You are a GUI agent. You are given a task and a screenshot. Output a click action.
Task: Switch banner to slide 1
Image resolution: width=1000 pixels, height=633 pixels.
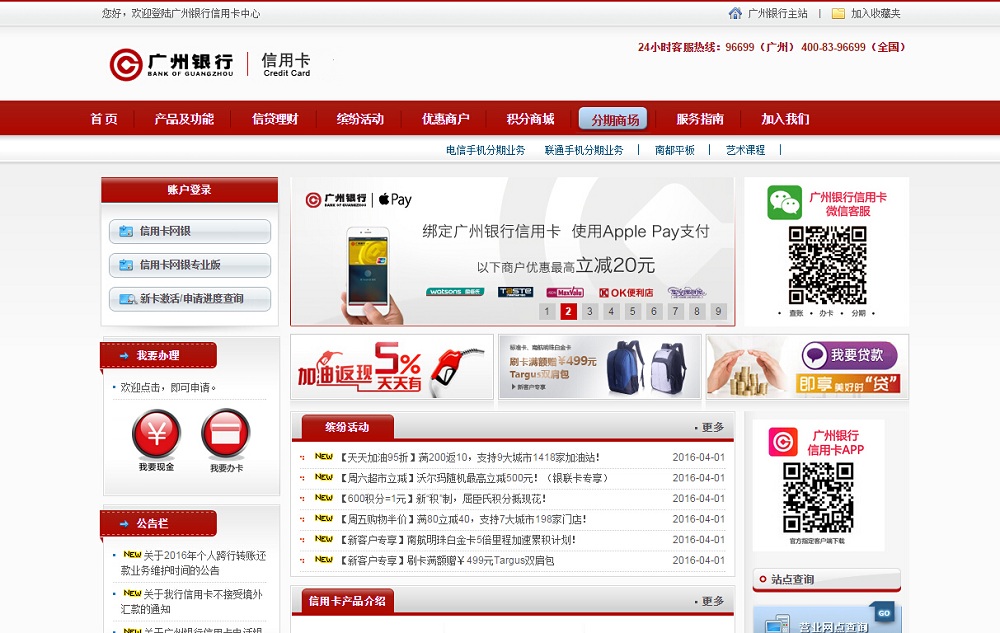pyautogui.click(x=547, y=311)
